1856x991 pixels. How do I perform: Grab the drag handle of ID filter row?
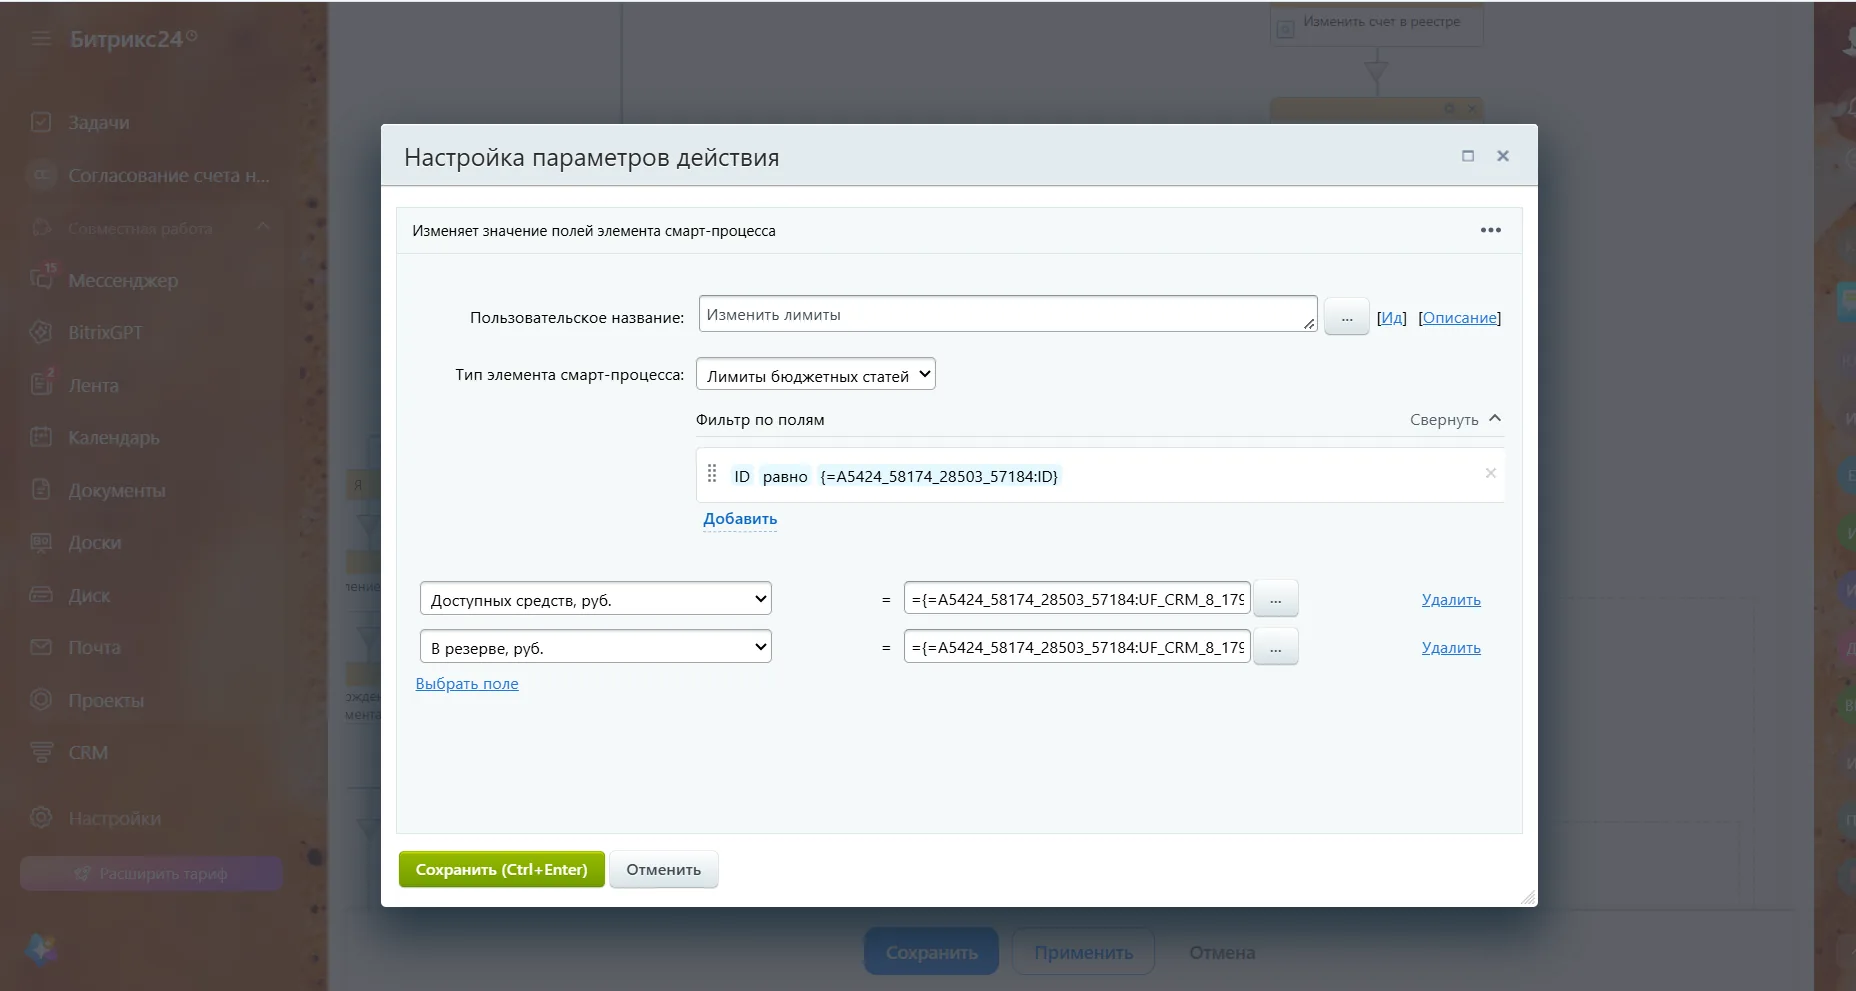(x=712, y=474)
